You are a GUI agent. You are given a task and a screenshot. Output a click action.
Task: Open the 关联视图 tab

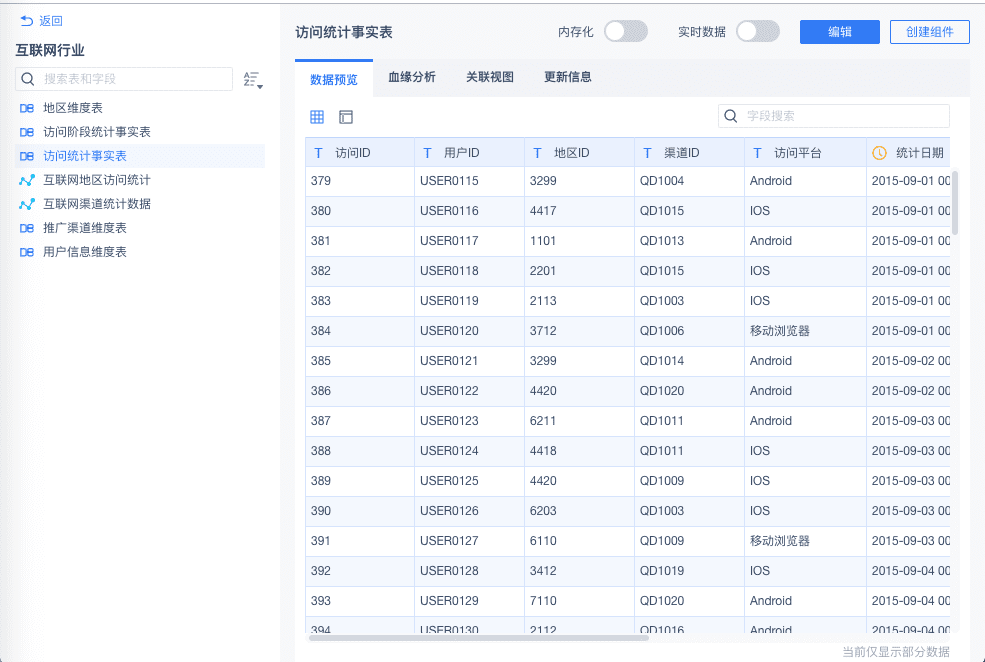490,77
